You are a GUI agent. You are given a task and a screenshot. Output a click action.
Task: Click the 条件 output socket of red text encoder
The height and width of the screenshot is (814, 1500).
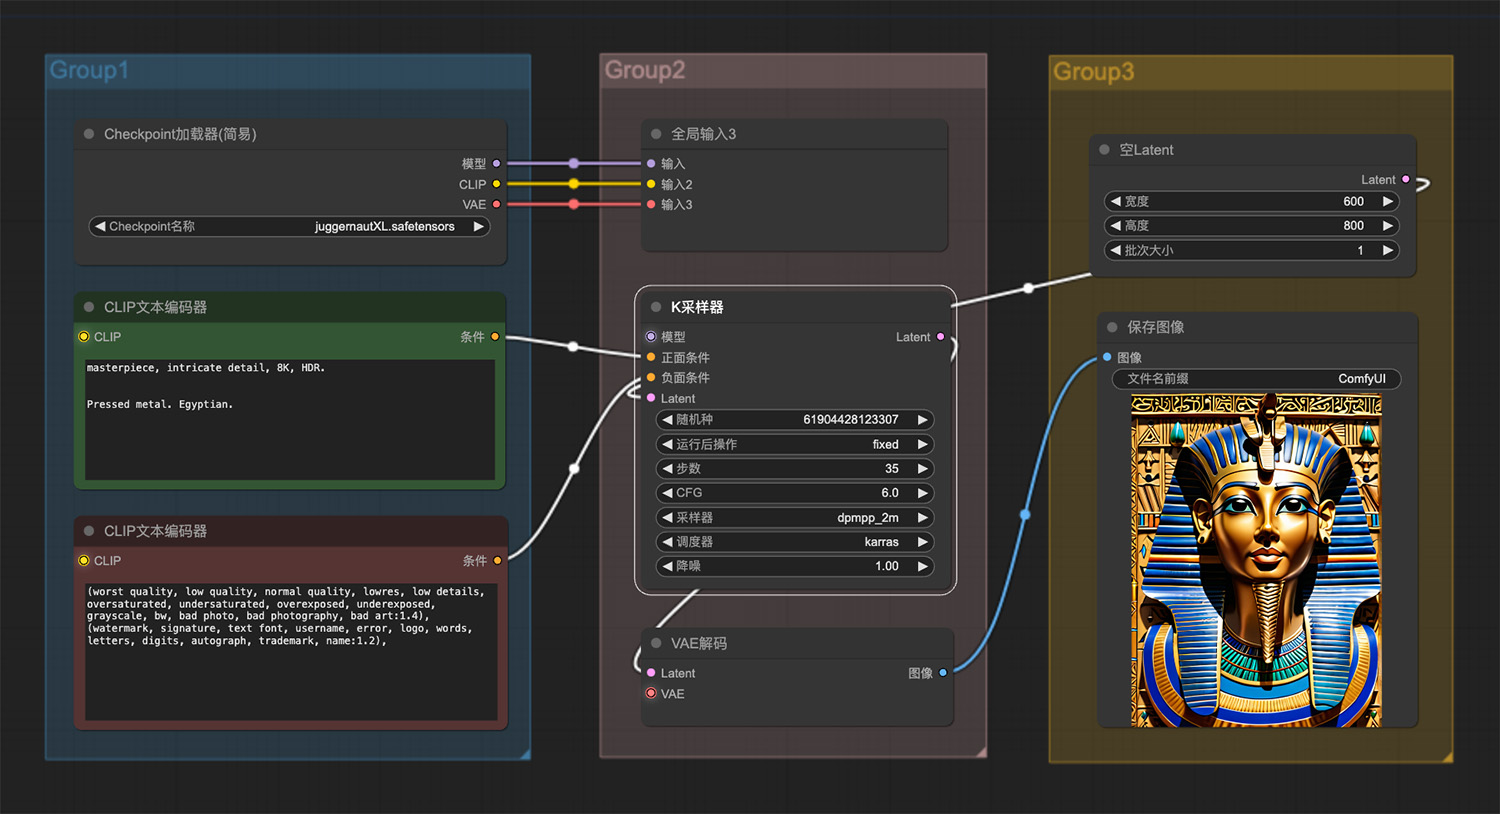tap(497, 561)
